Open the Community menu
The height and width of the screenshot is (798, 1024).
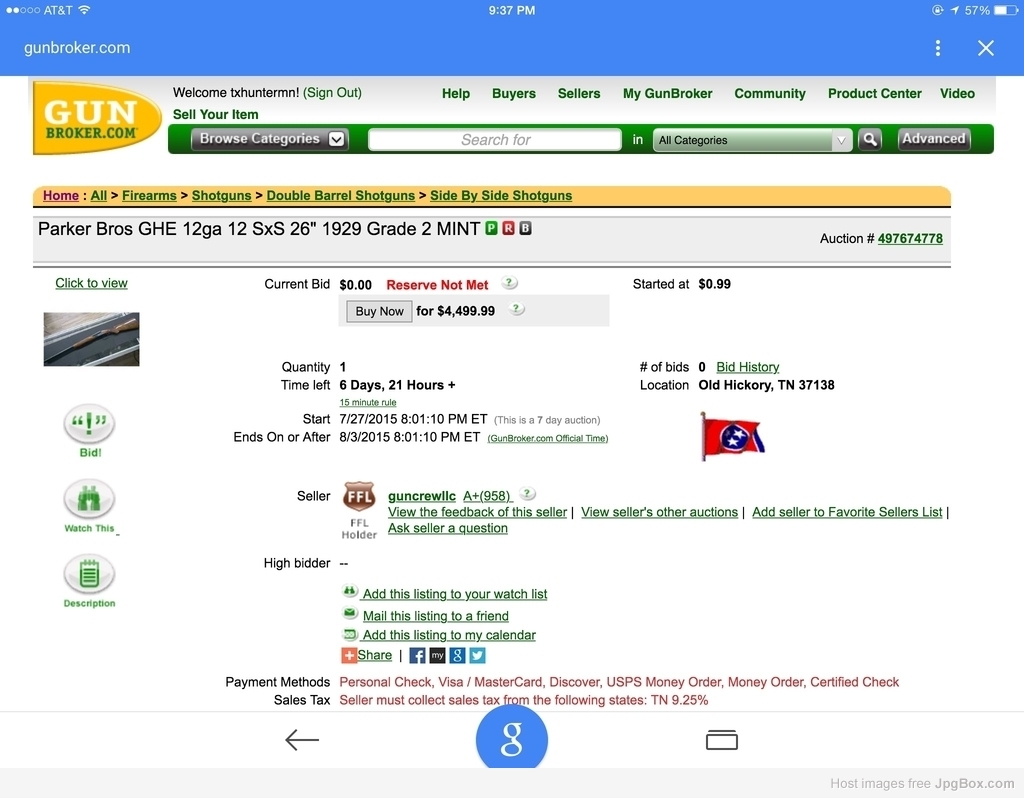(x=770, y=93)
